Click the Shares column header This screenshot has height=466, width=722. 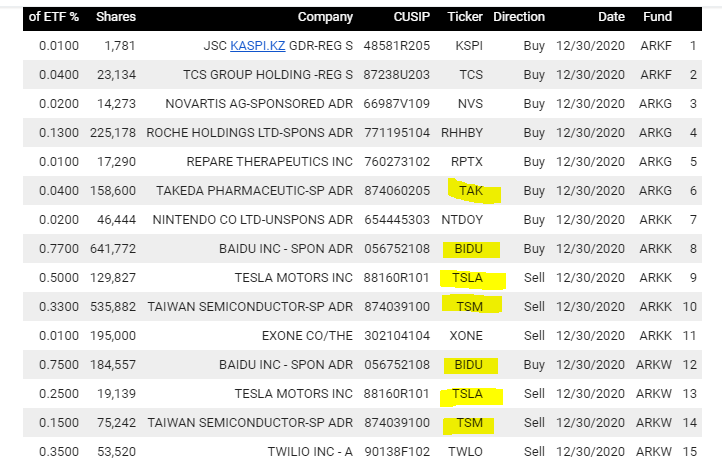point(116,17)
